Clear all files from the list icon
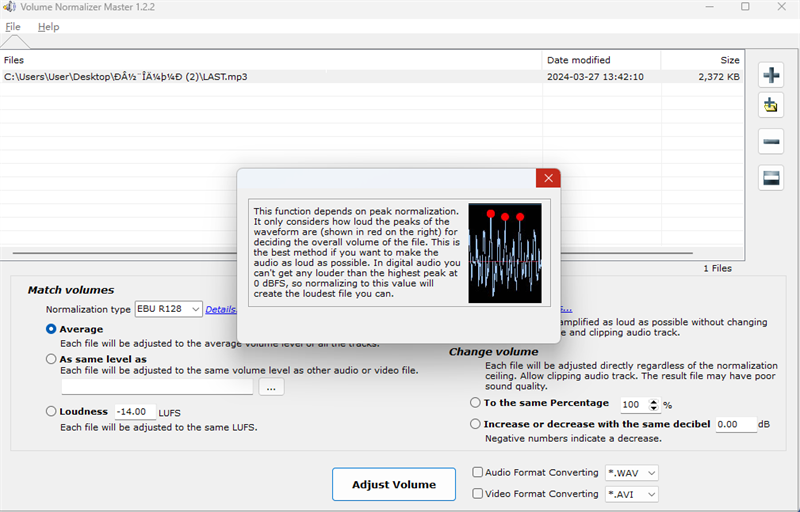The height and width of the screenshot is (512, 800). [771, 177]
